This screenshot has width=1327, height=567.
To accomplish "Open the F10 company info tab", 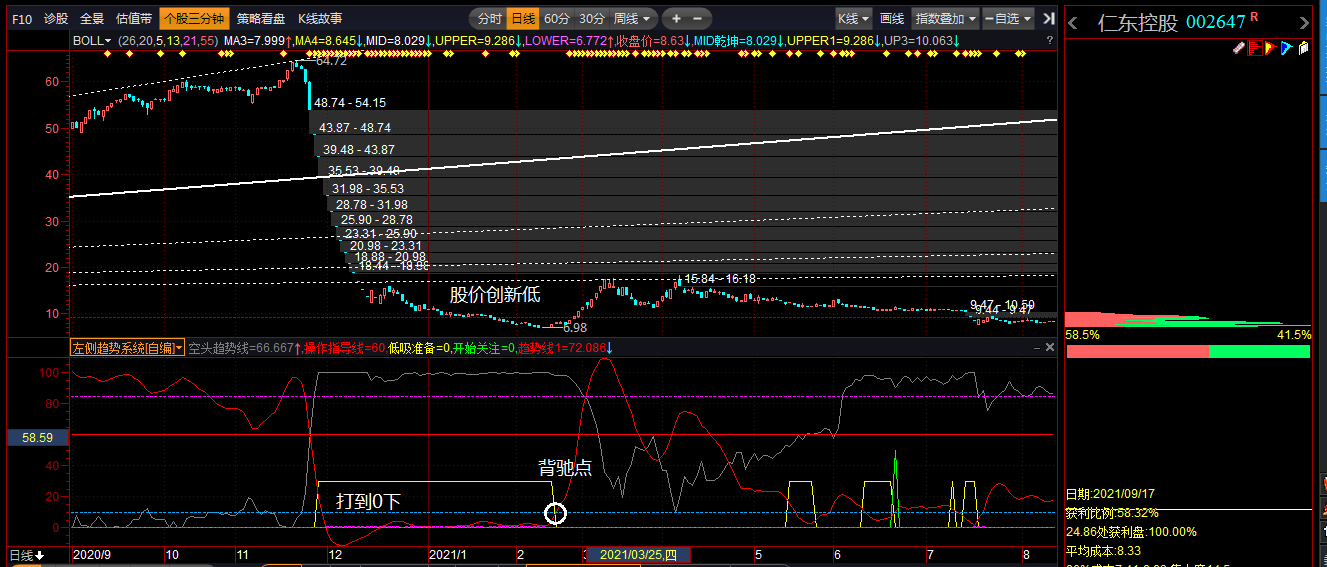I will point(21,18).
